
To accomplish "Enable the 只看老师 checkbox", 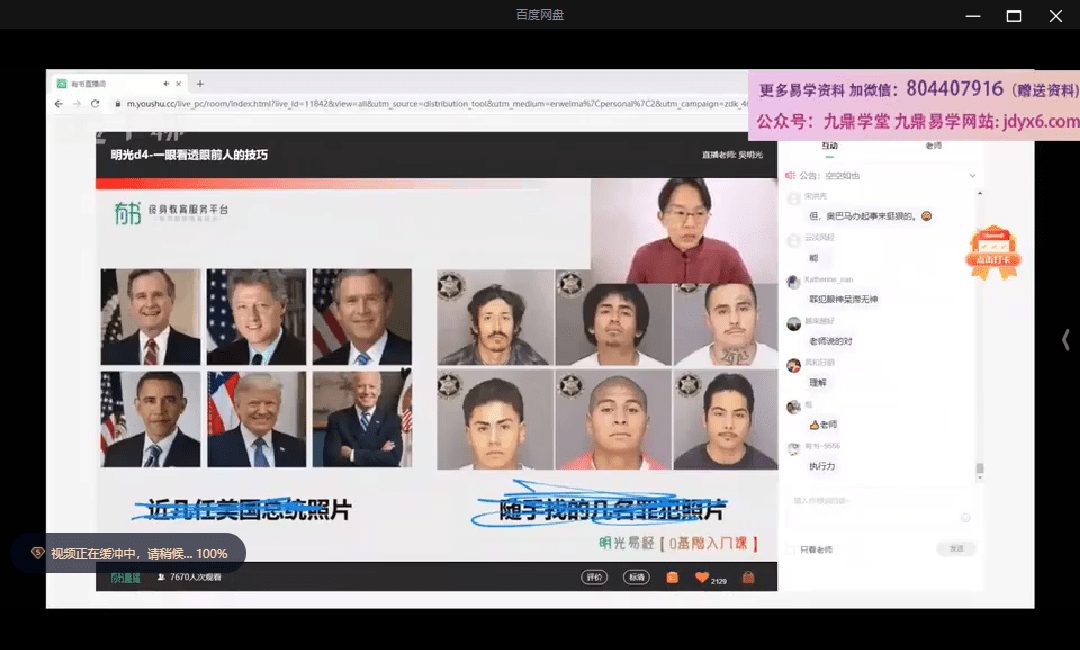I will (x=791, y=549).
